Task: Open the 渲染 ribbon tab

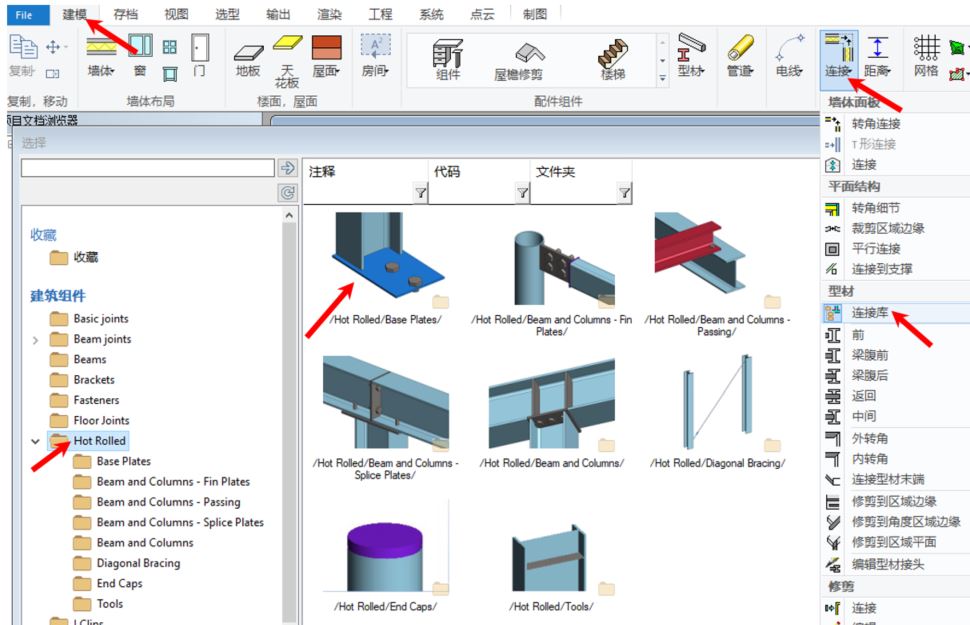Action: click(x=329, y=14)
